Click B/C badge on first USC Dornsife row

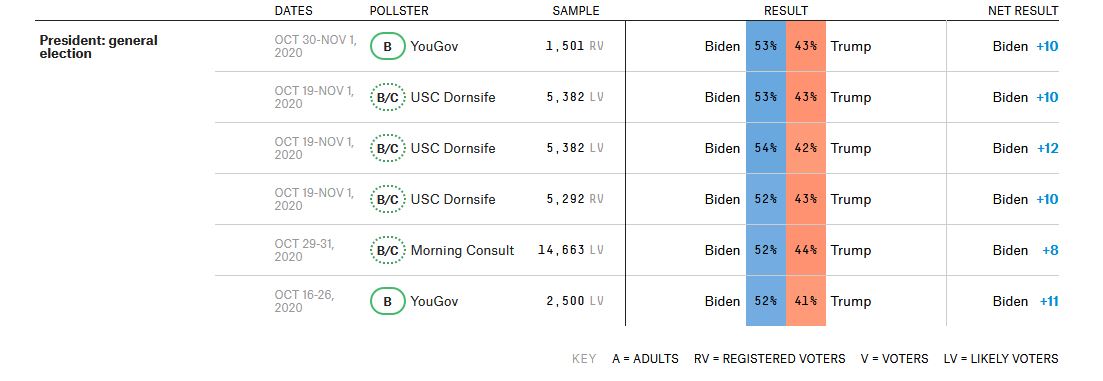pos(388,97)
